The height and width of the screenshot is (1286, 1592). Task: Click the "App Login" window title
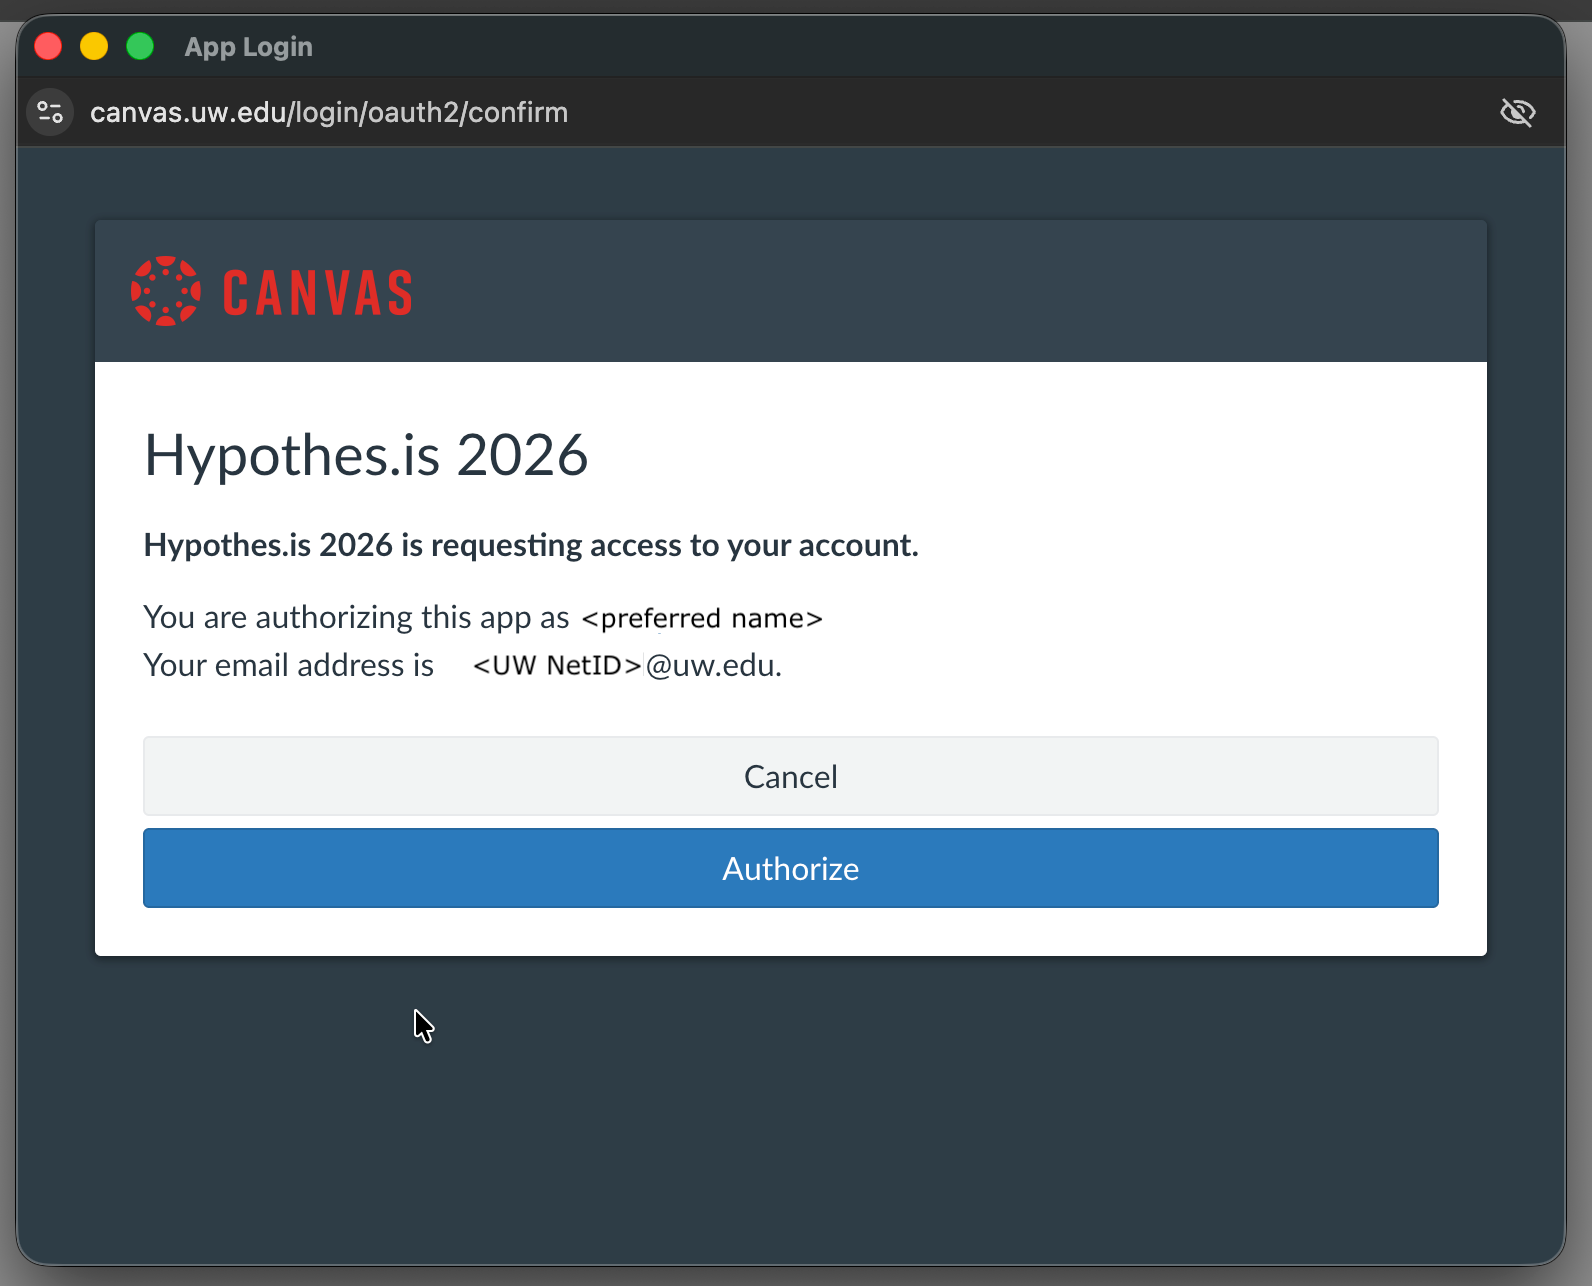coord(249,47)
